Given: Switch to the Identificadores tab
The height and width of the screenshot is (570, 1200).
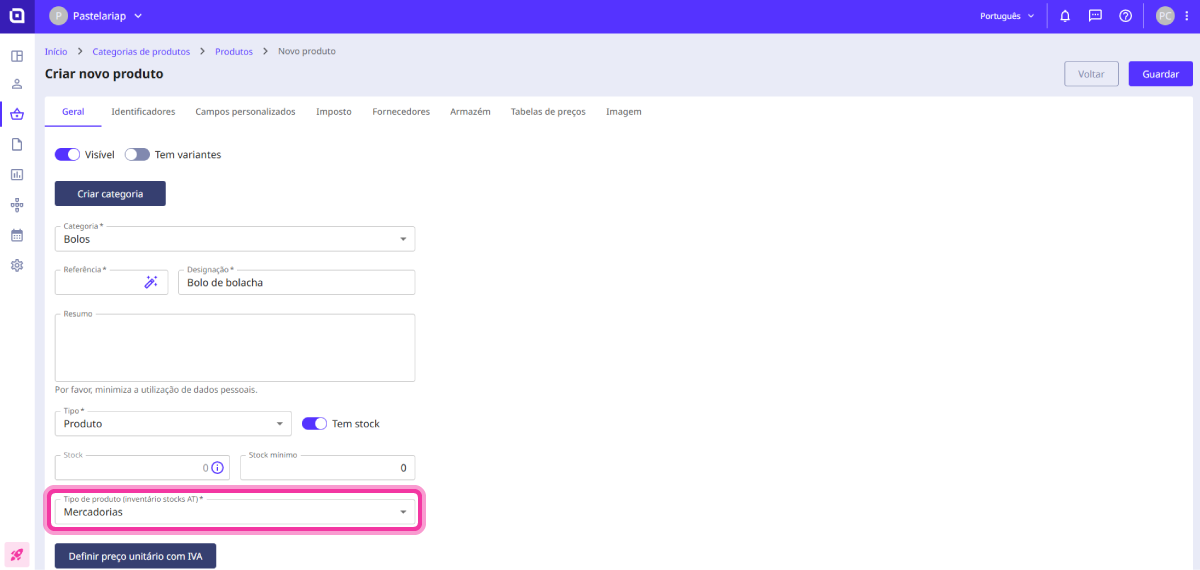Looking at the screenshot, I should click(143, 112).
